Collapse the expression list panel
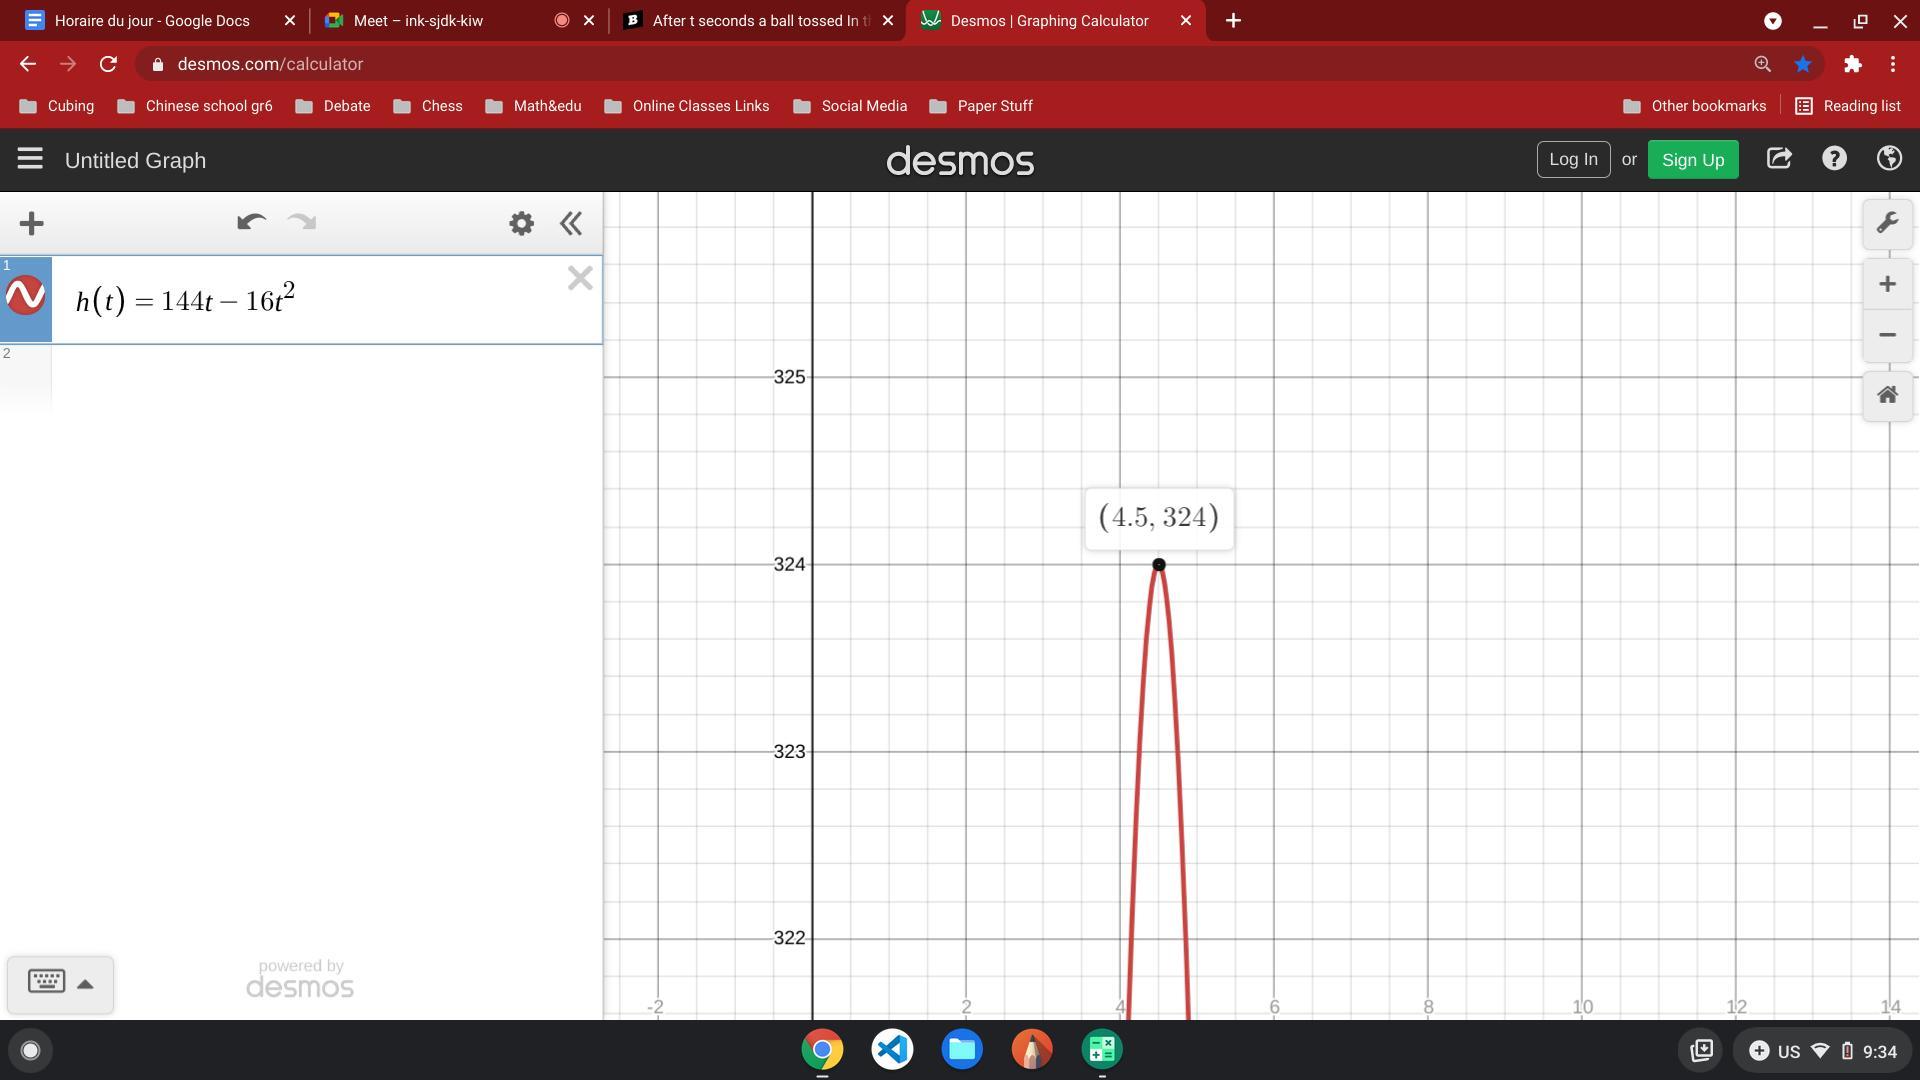The height and width of the screenshot is (1080, 1920). (571, 223)
